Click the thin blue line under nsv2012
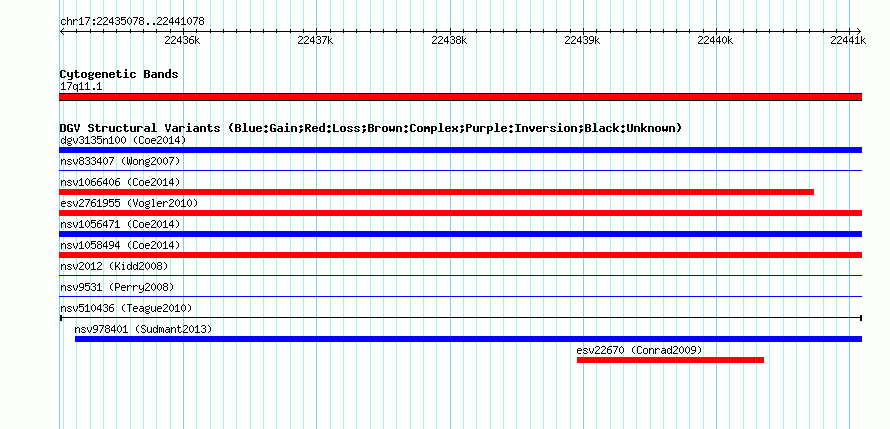The height and width of the screenshot is (429, 890). click(460, 275)
